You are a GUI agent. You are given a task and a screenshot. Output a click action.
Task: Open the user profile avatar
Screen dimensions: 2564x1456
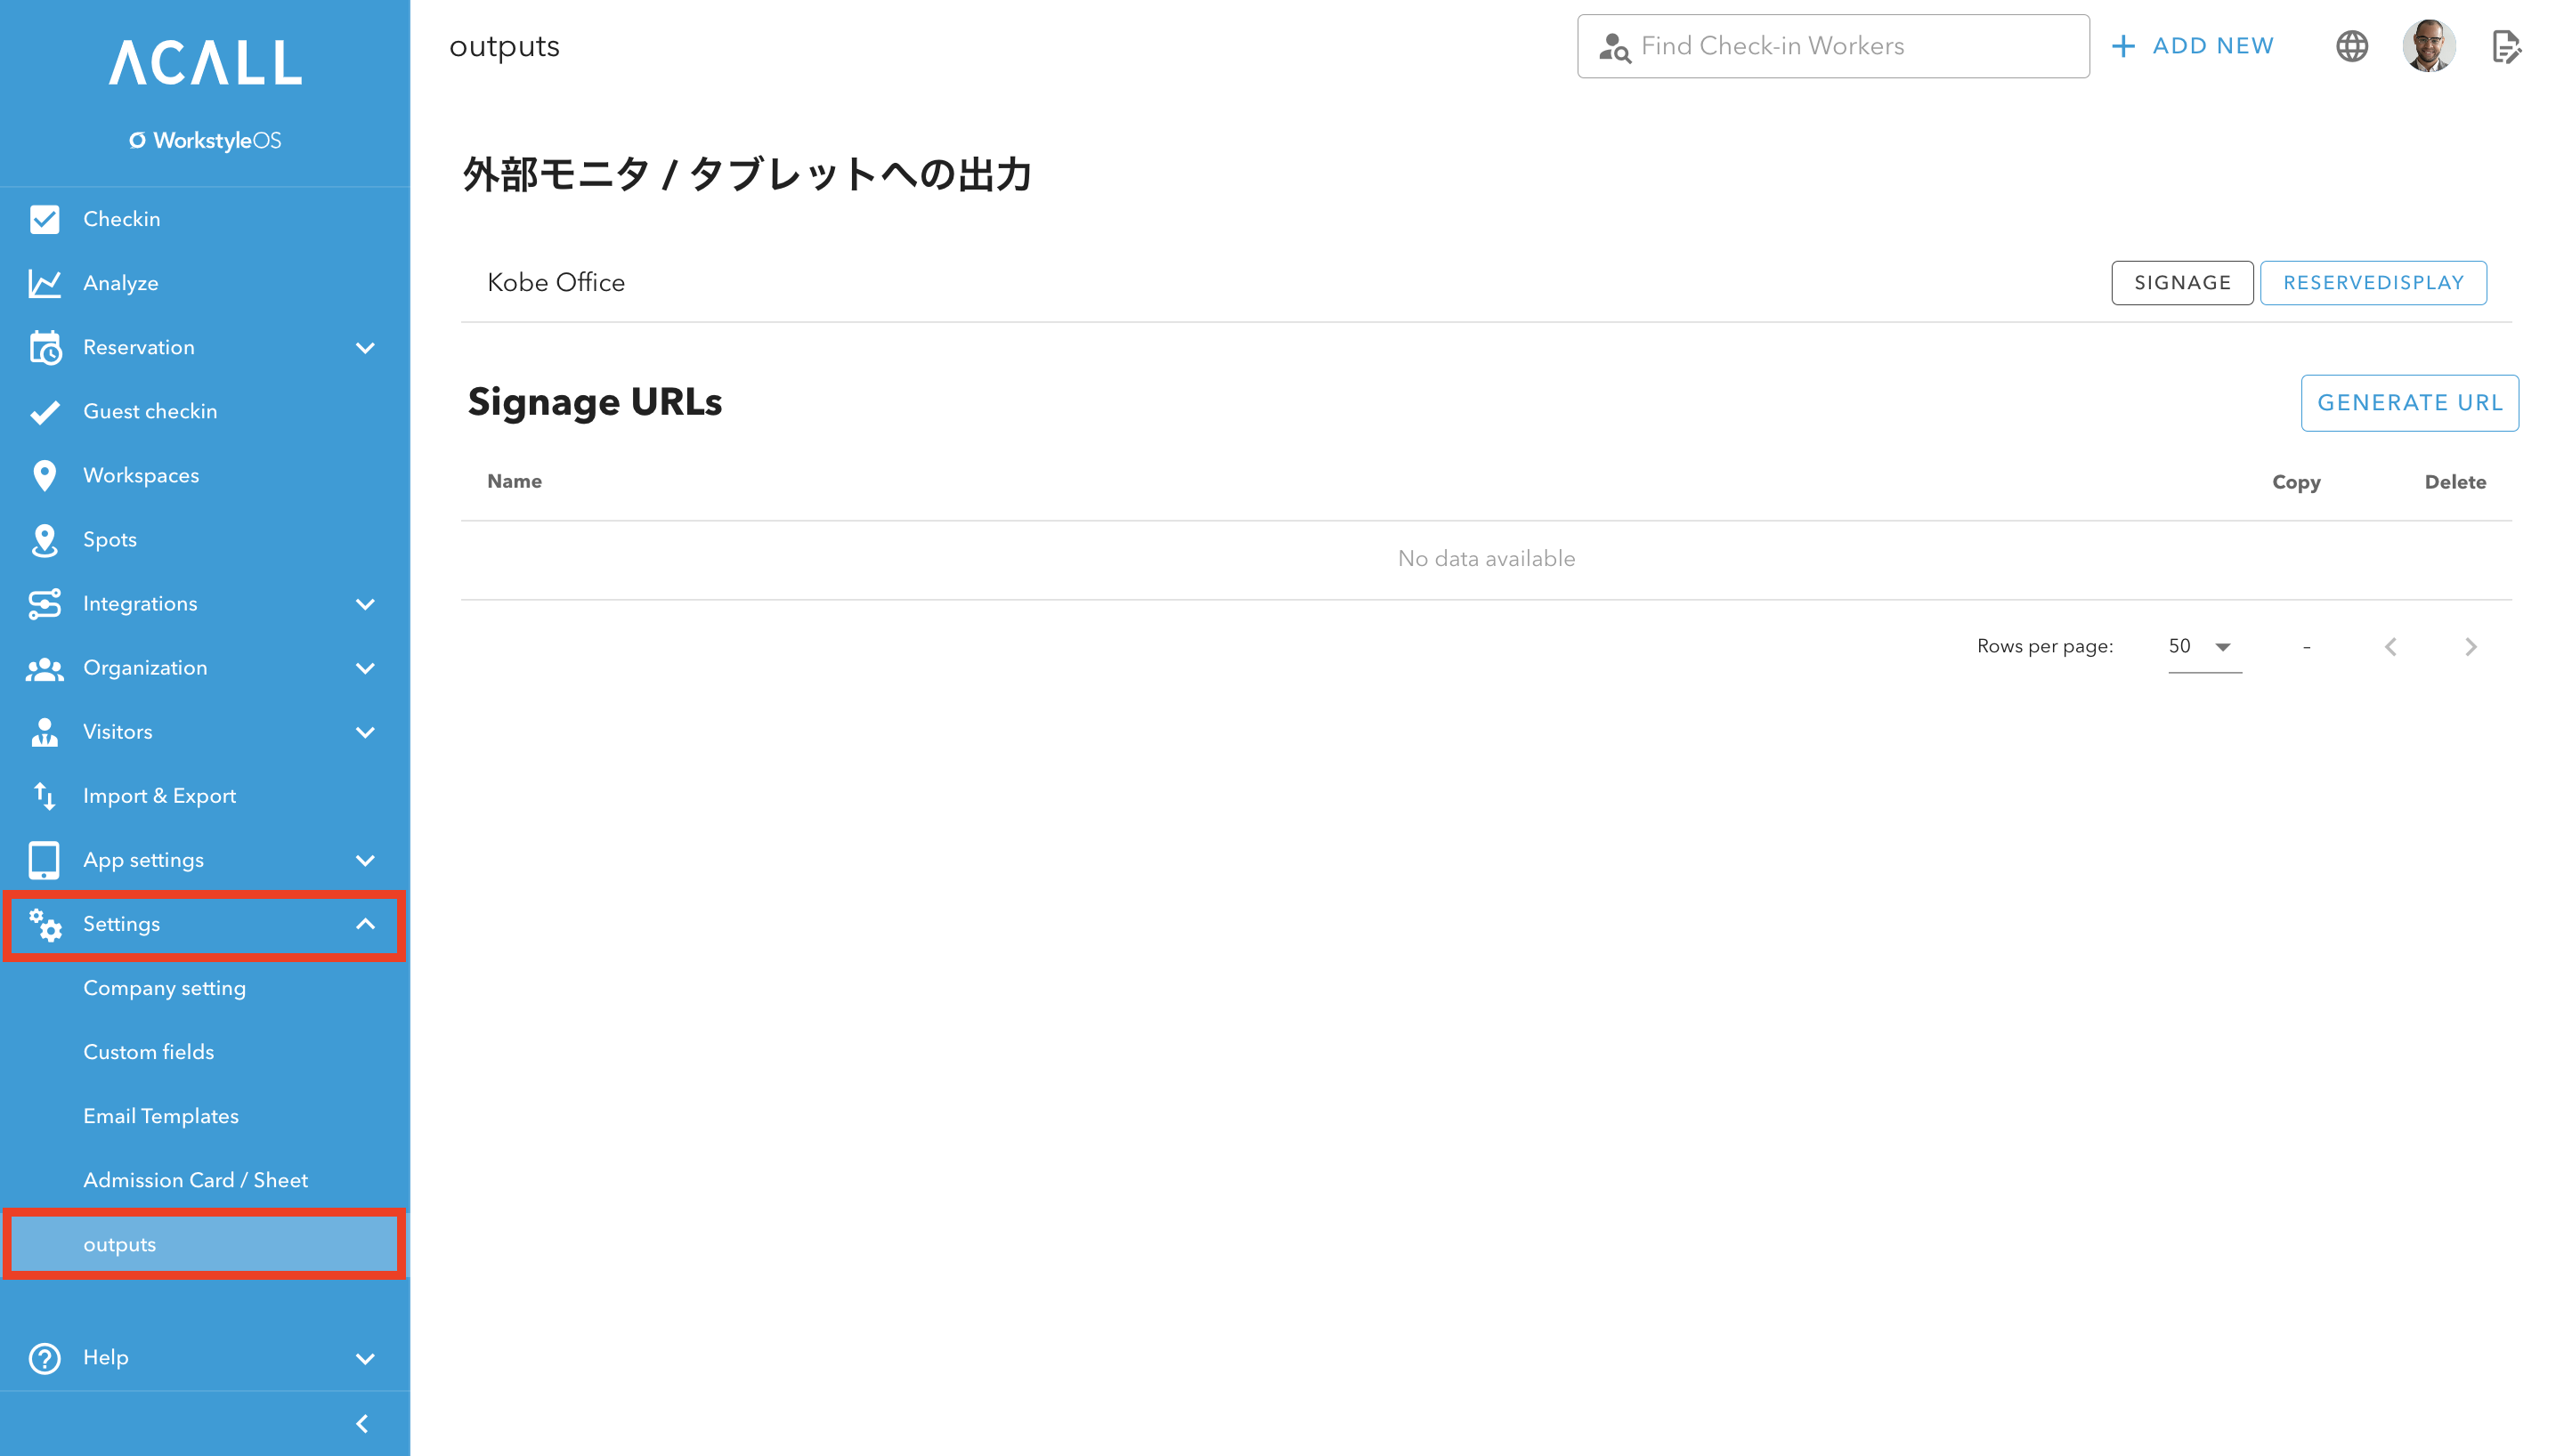click(x=2428, y=46)
